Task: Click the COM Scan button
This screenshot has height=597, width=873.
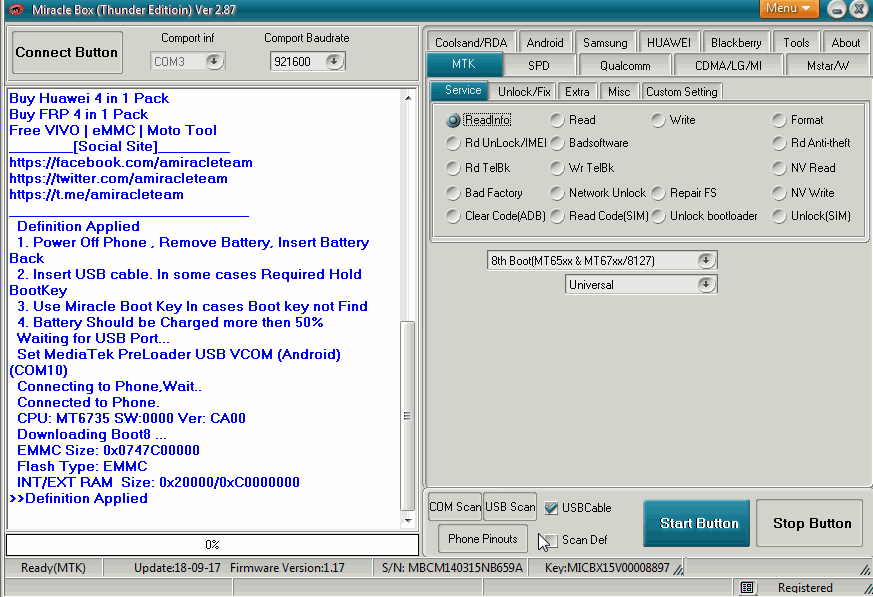Action: (x=455, y=507)
